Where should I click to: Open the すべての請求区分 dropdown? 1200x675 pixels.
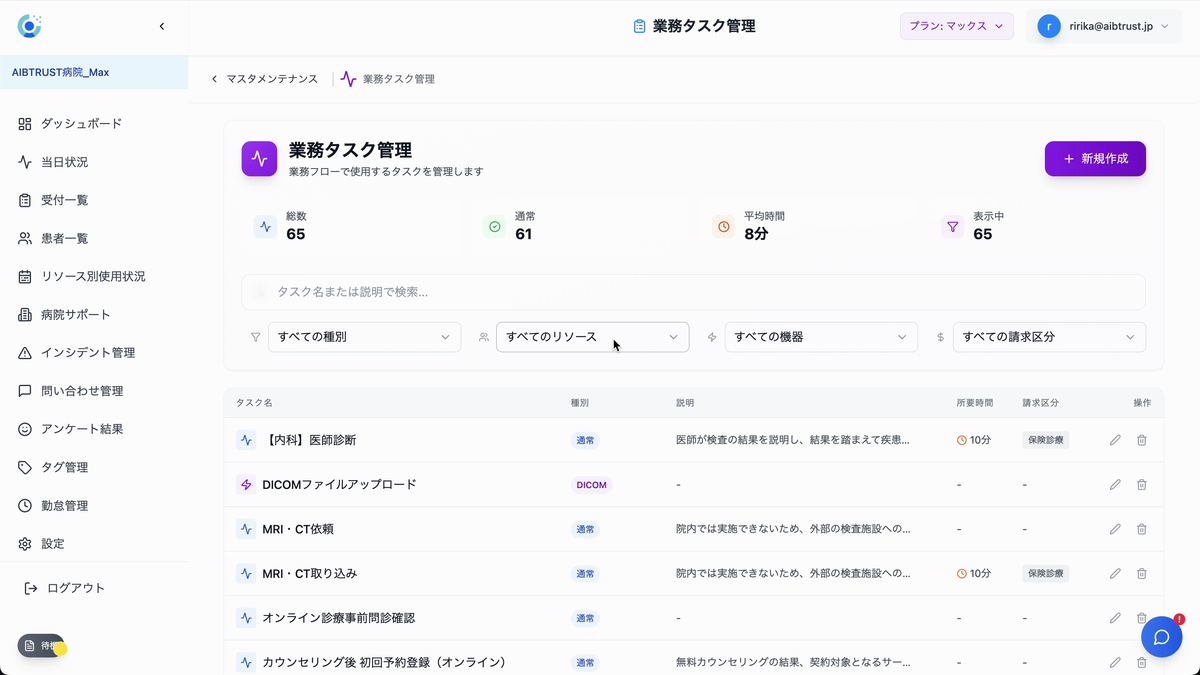click(1049, 337)
